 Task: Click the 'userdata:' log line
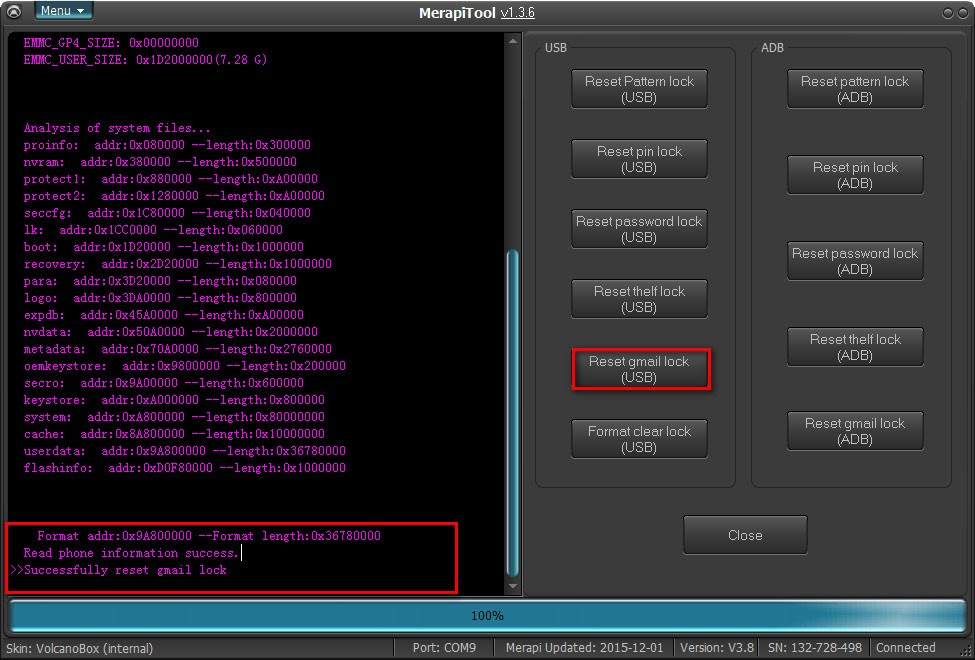[x=185, y=451]
